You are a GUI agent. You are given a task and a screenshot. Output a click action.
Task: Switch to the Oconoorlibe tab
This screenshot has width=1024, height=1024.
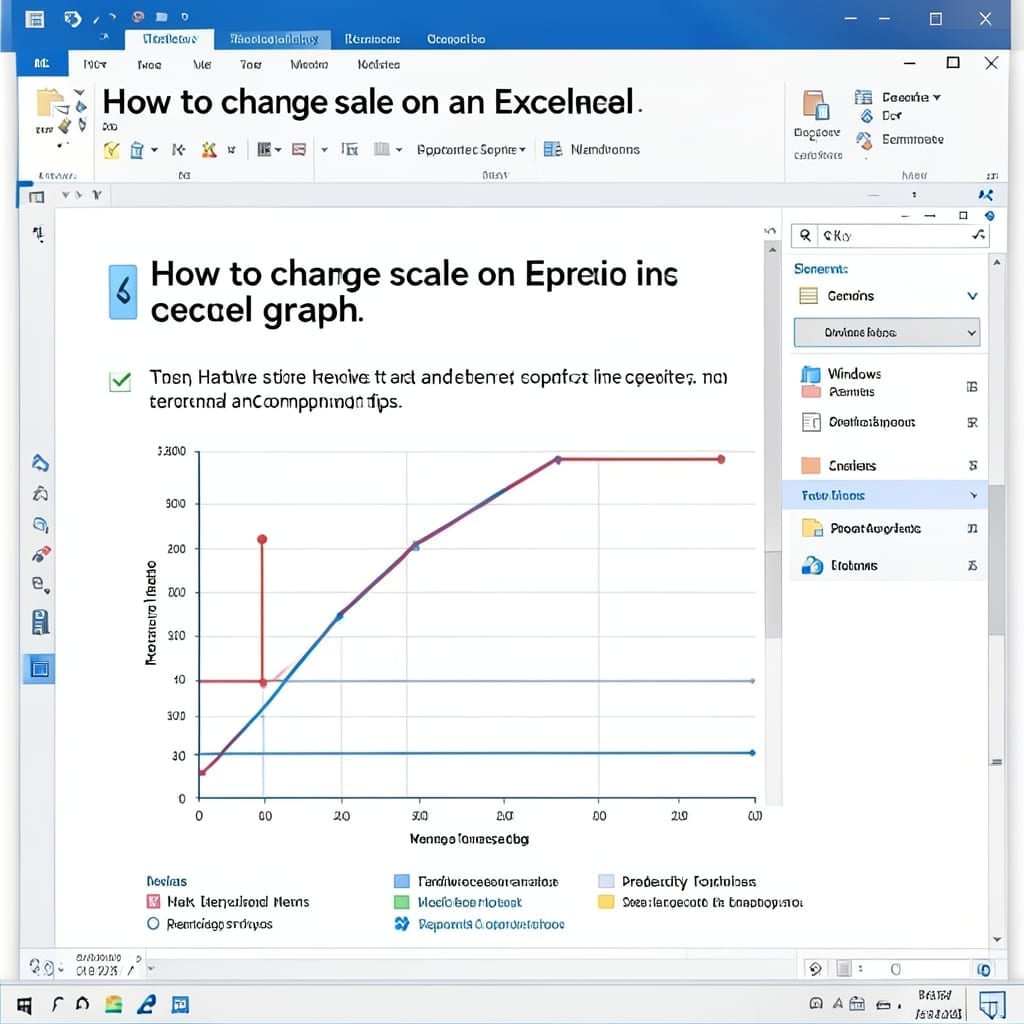(x=456, y=39)
